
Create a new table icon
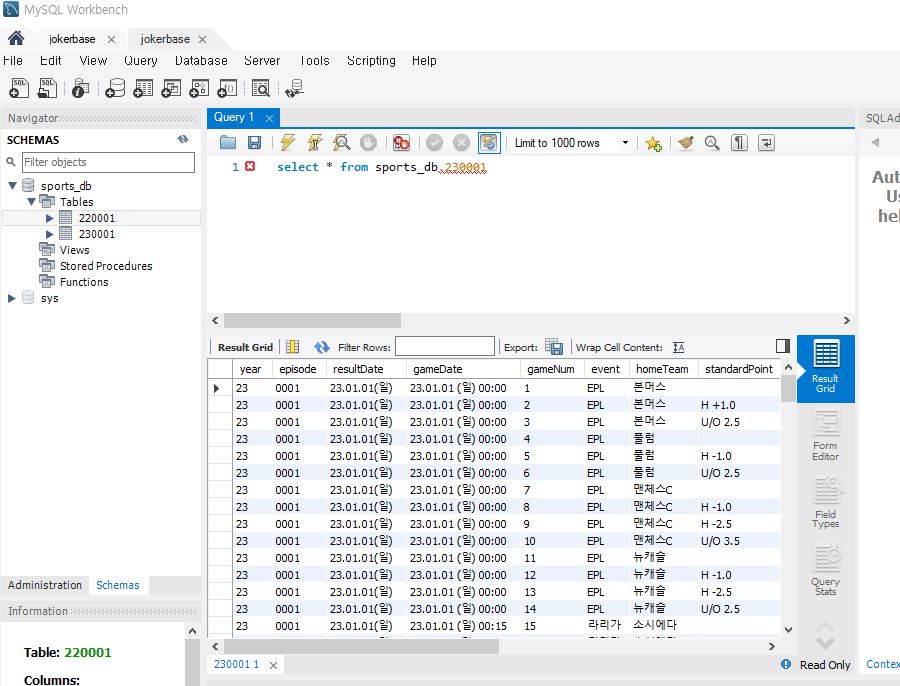coord(143,88)
